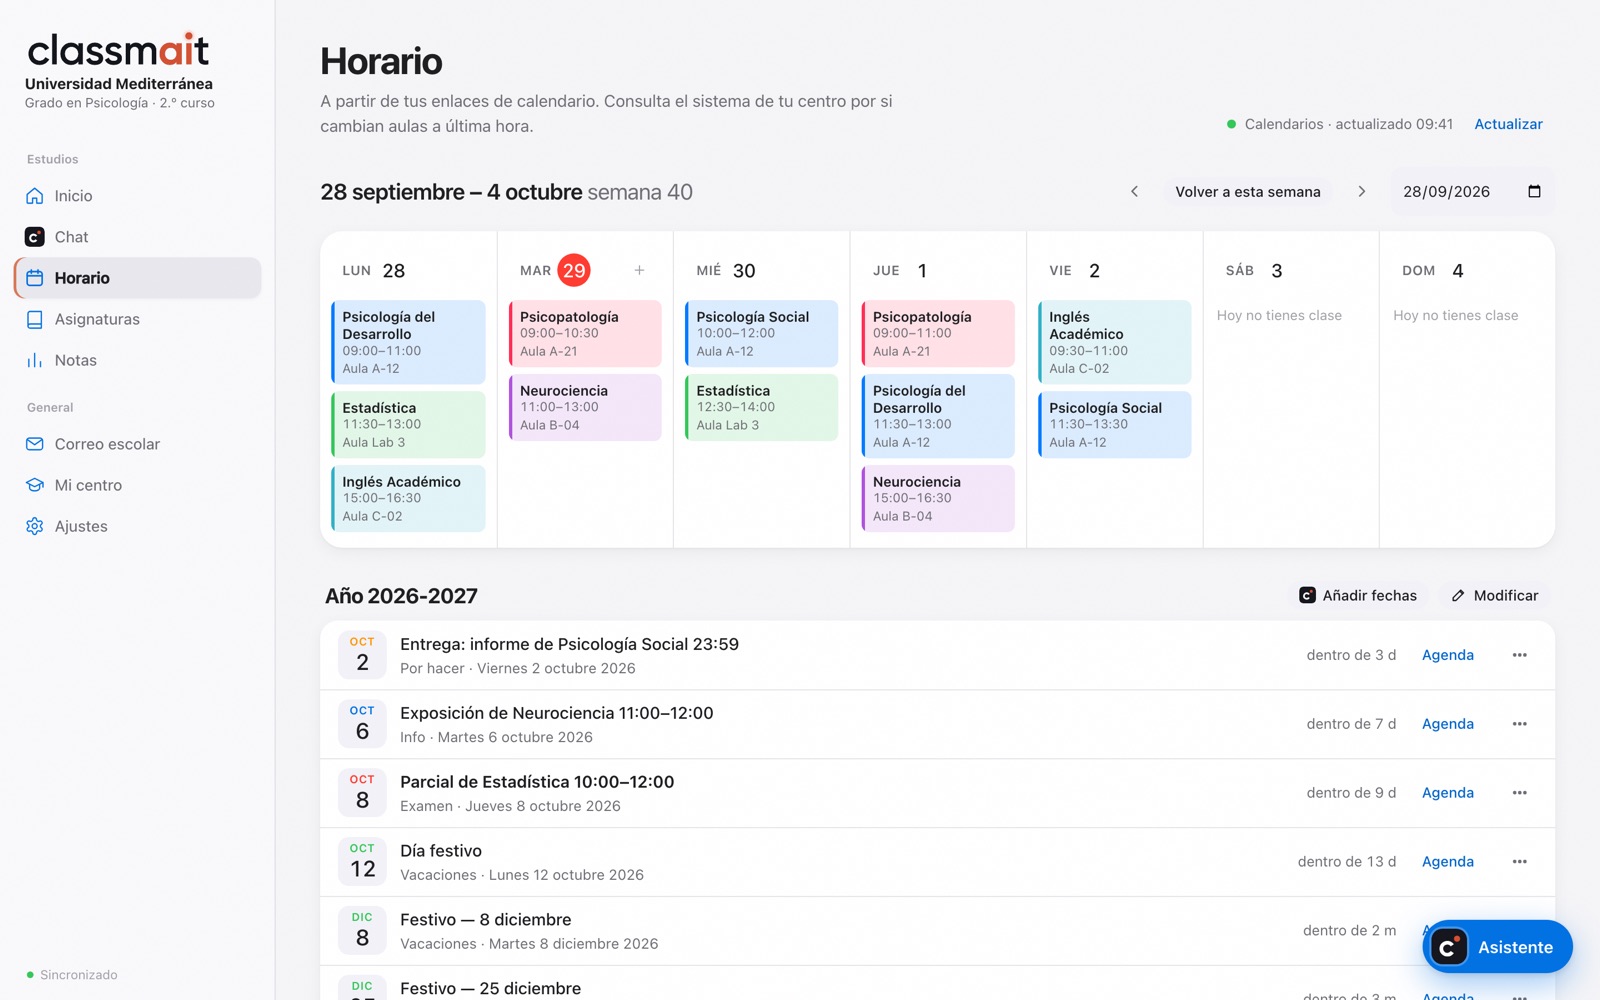Open more options for Entrega informe row
Screen dimensions: 1600x1000
[x=1519, y=655]
